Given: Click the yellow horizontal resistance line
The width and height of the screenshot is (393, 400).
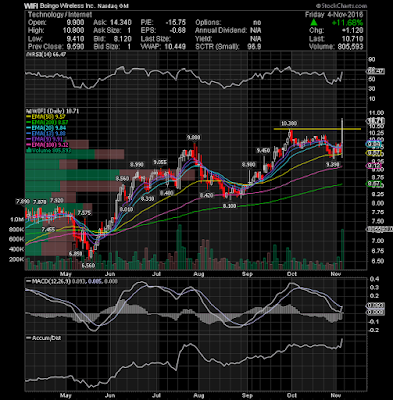Looking at the screenshot, I should (x=317, y=129).
